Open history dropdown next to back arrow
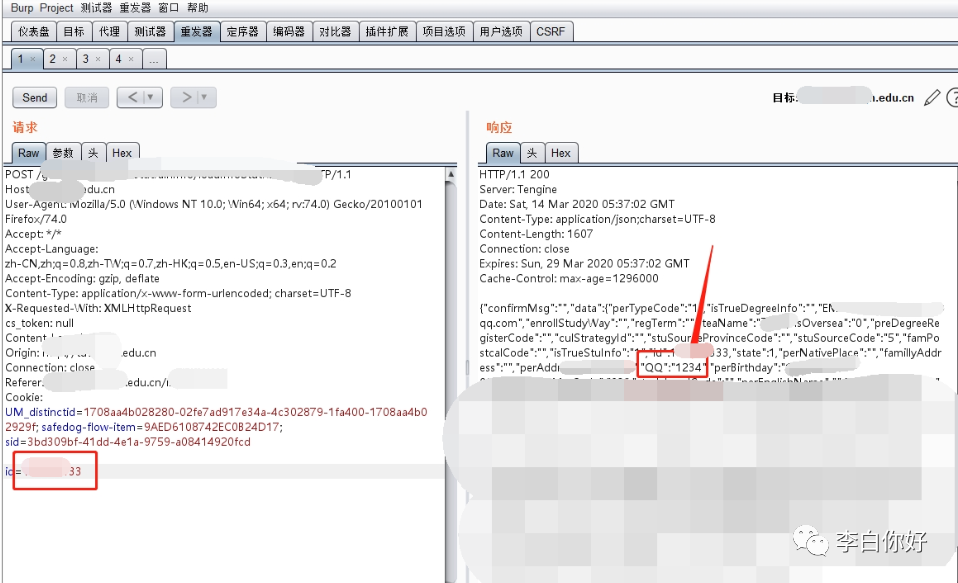Viewport: 958px width, 583px height. (152, 97)
